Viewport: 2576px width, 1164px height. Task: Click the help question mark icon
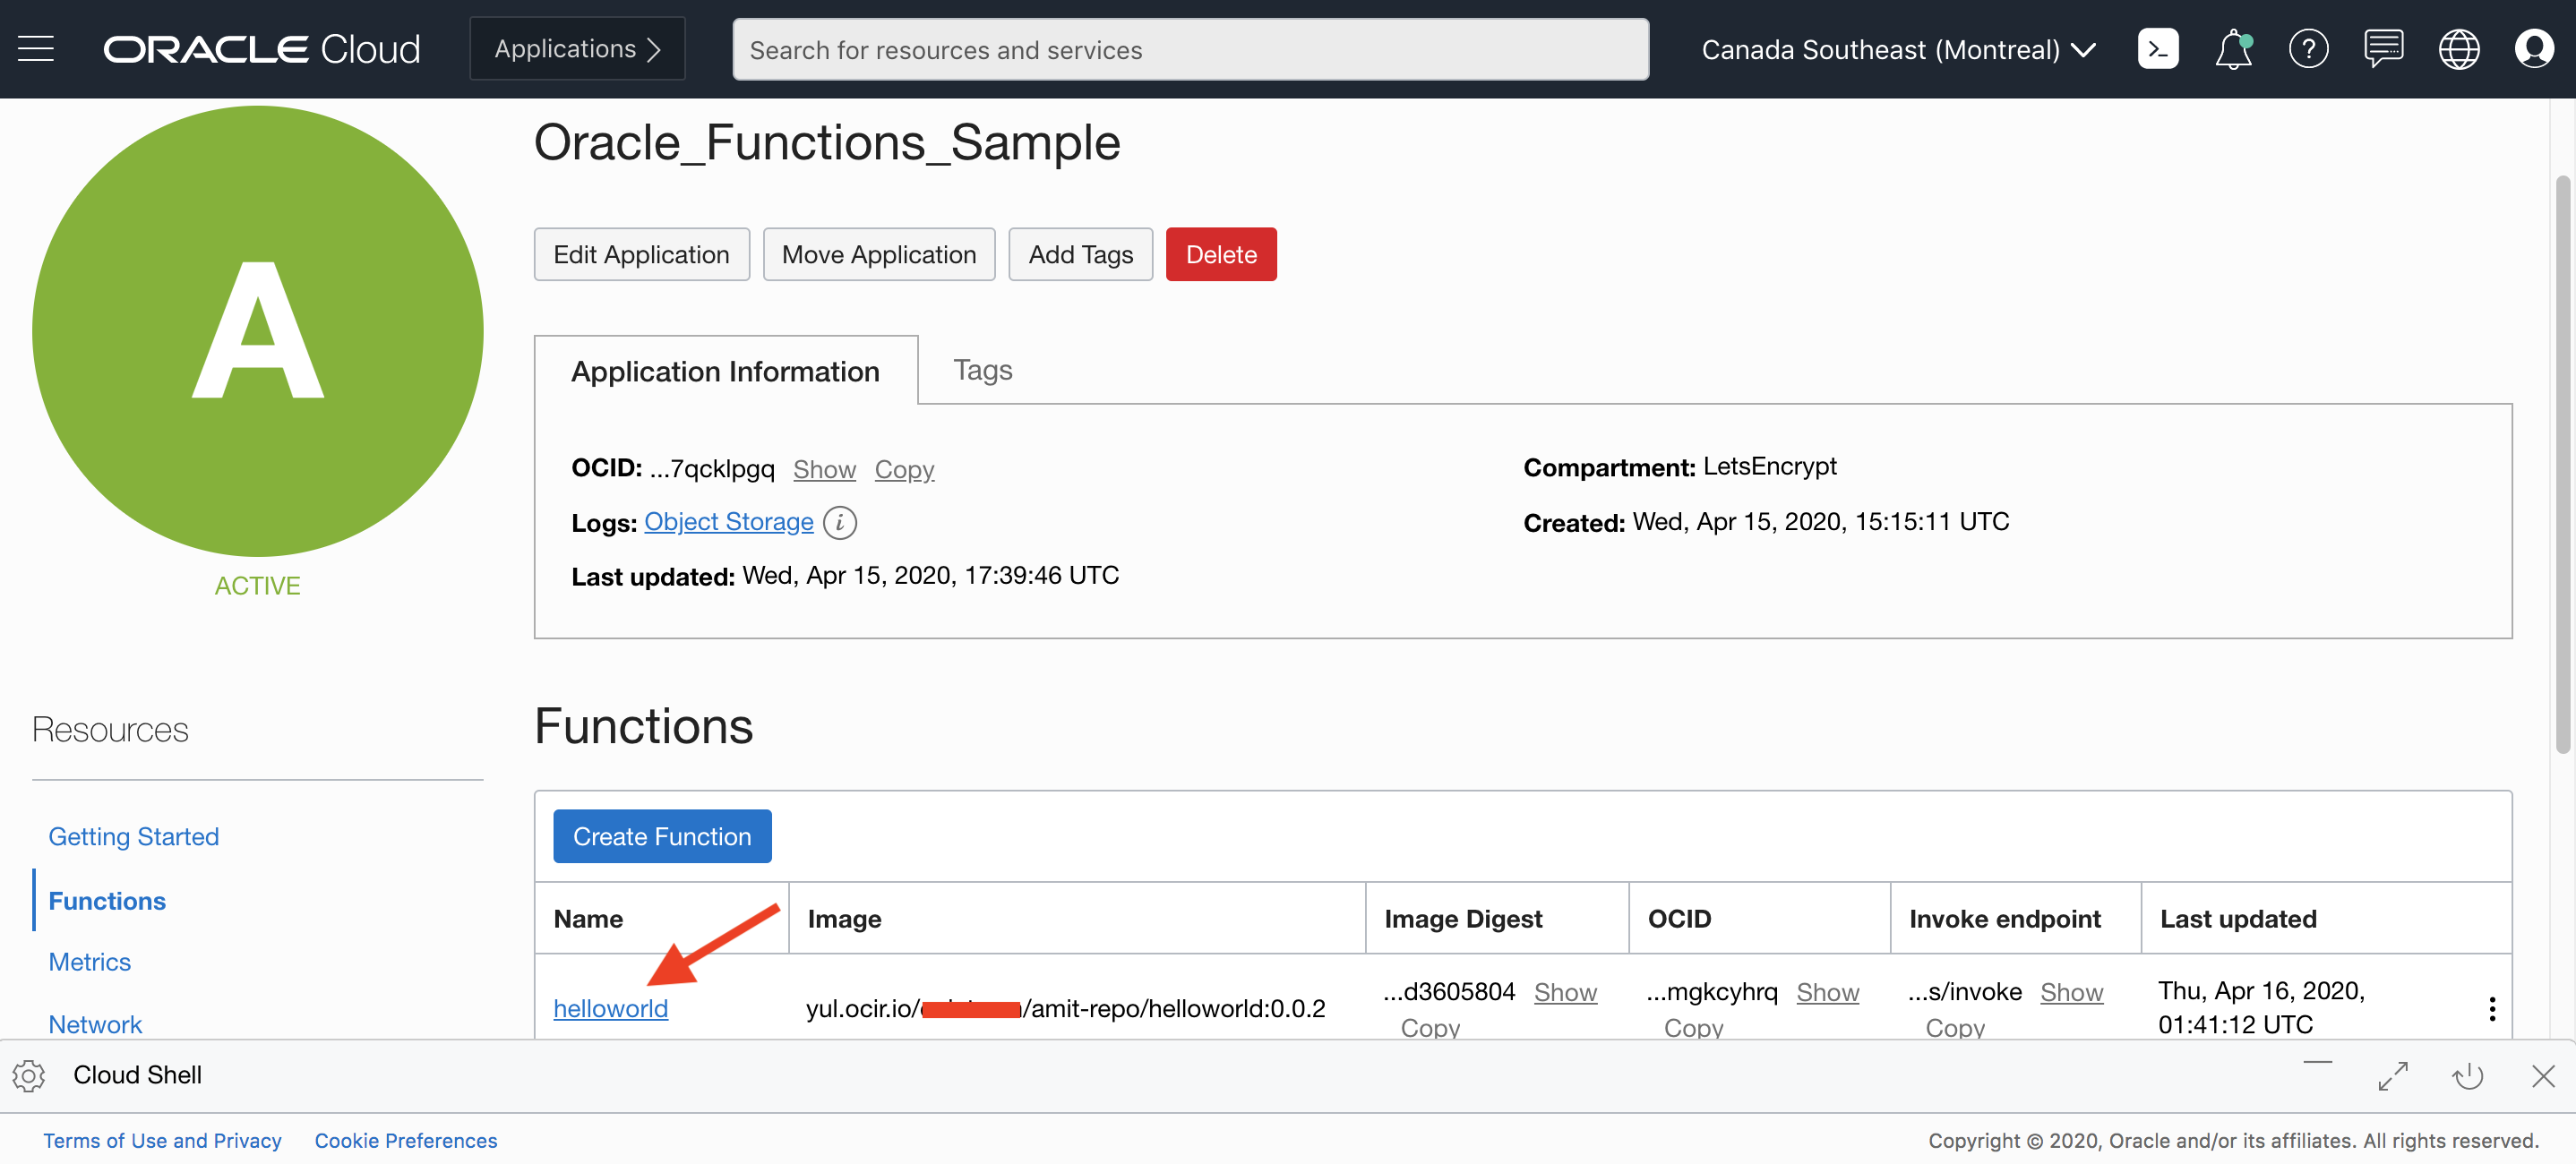coord(2307,49)
